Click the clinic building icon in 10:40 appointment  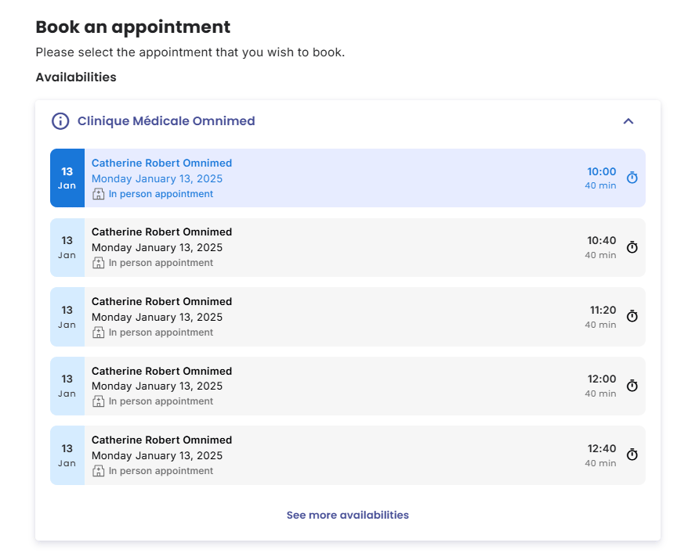tap(98, 263)
